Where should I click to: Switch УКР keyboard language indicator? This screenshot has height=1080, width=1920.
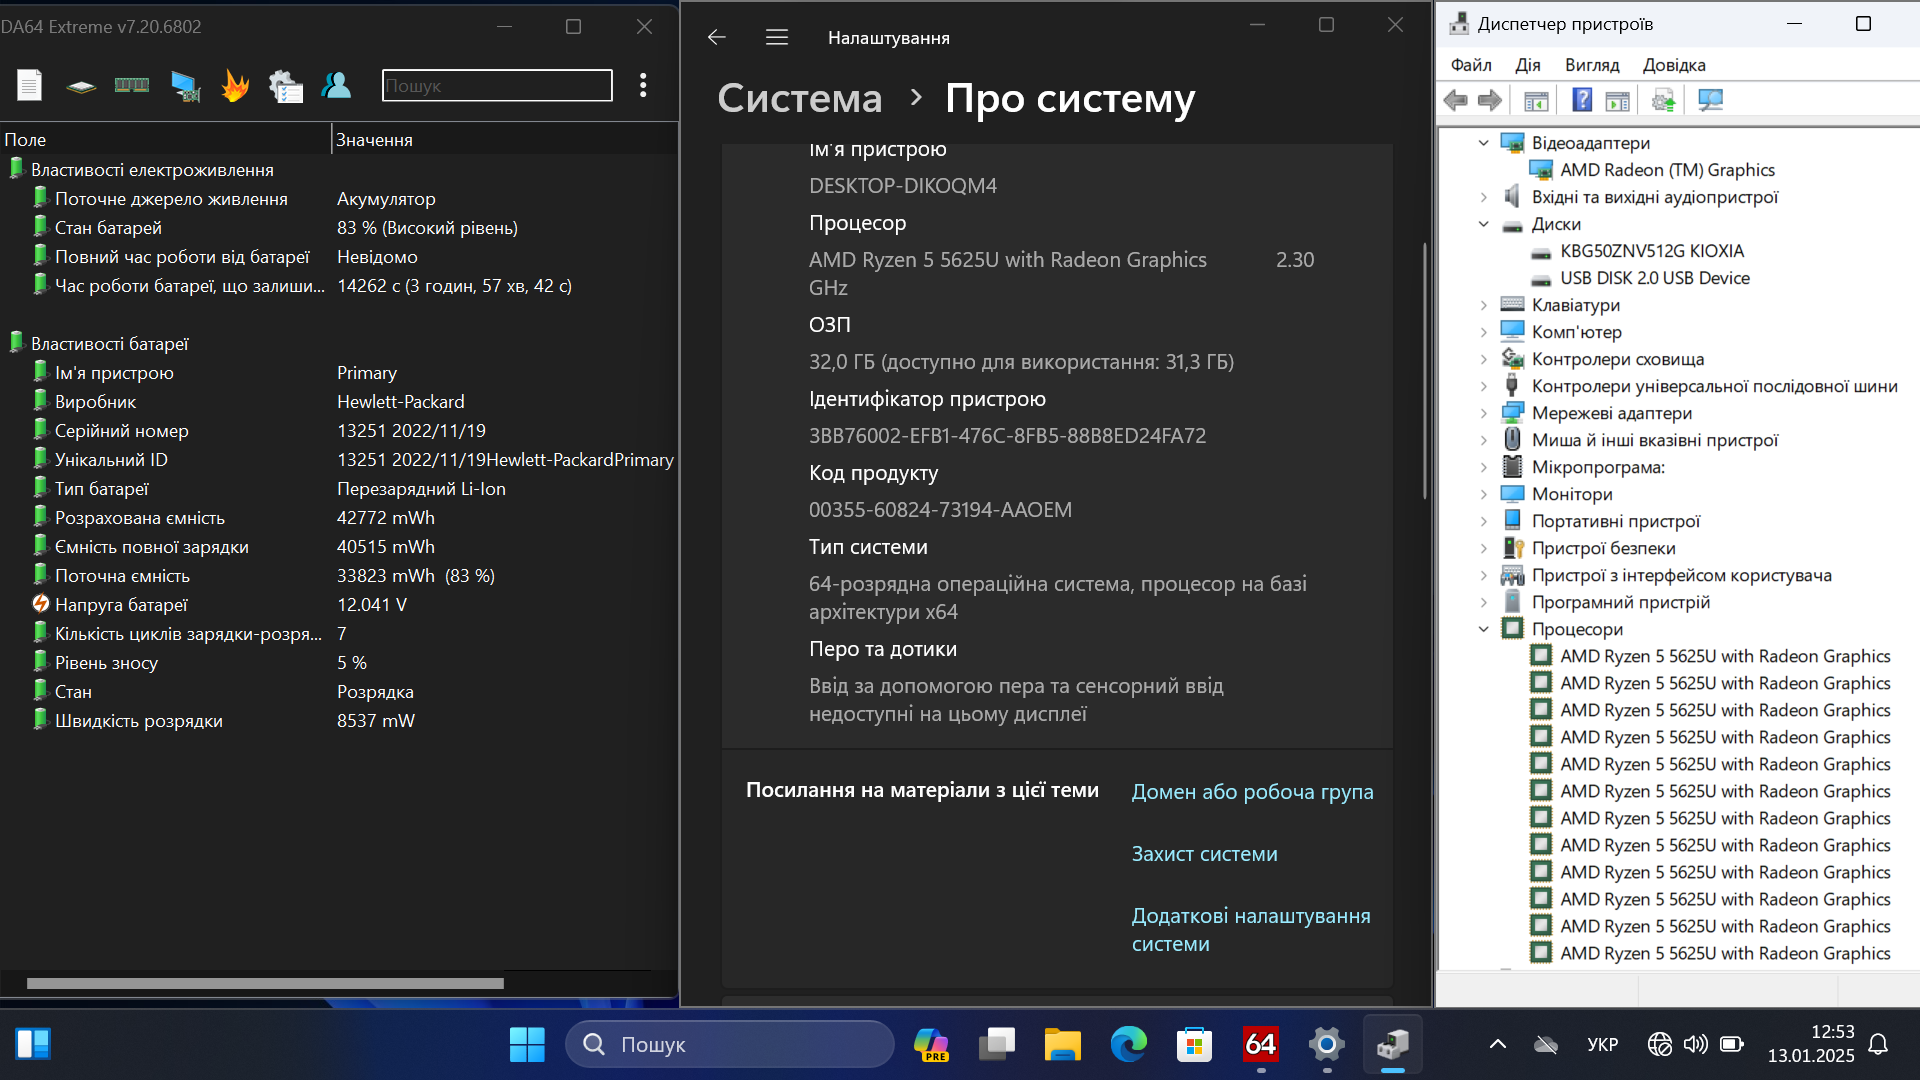tap(1602, 1045)
